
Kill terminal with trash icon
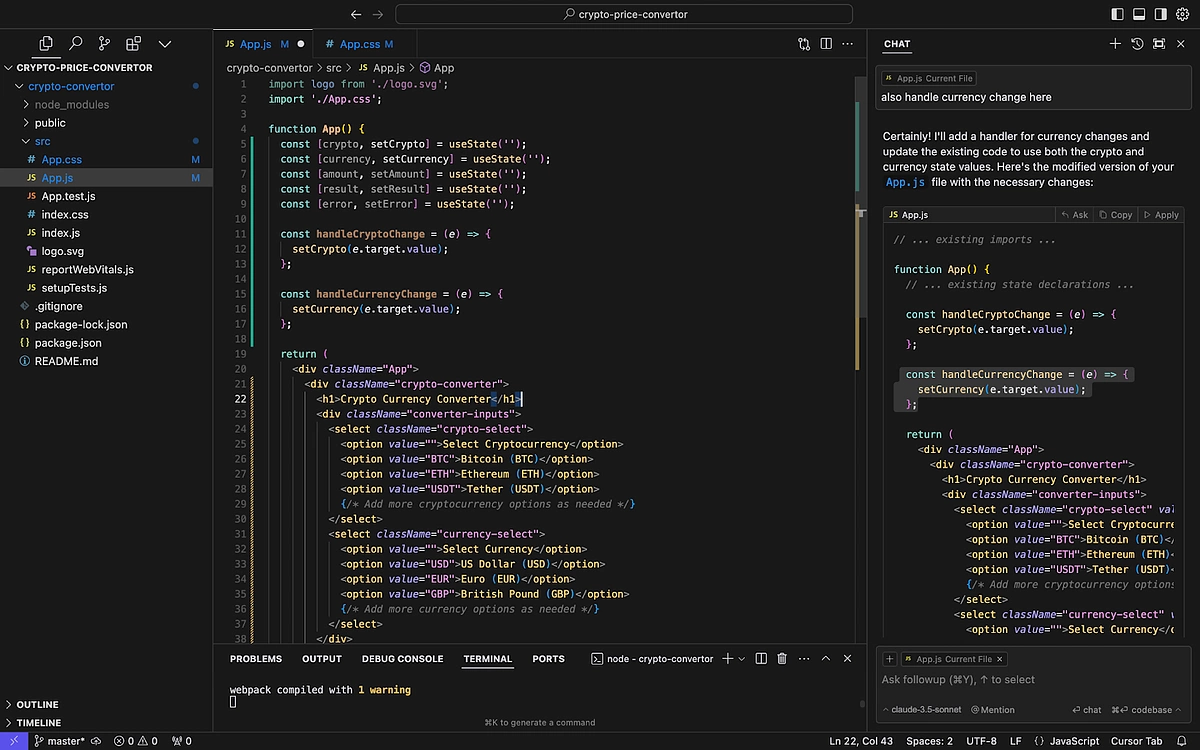coord(782,659)
